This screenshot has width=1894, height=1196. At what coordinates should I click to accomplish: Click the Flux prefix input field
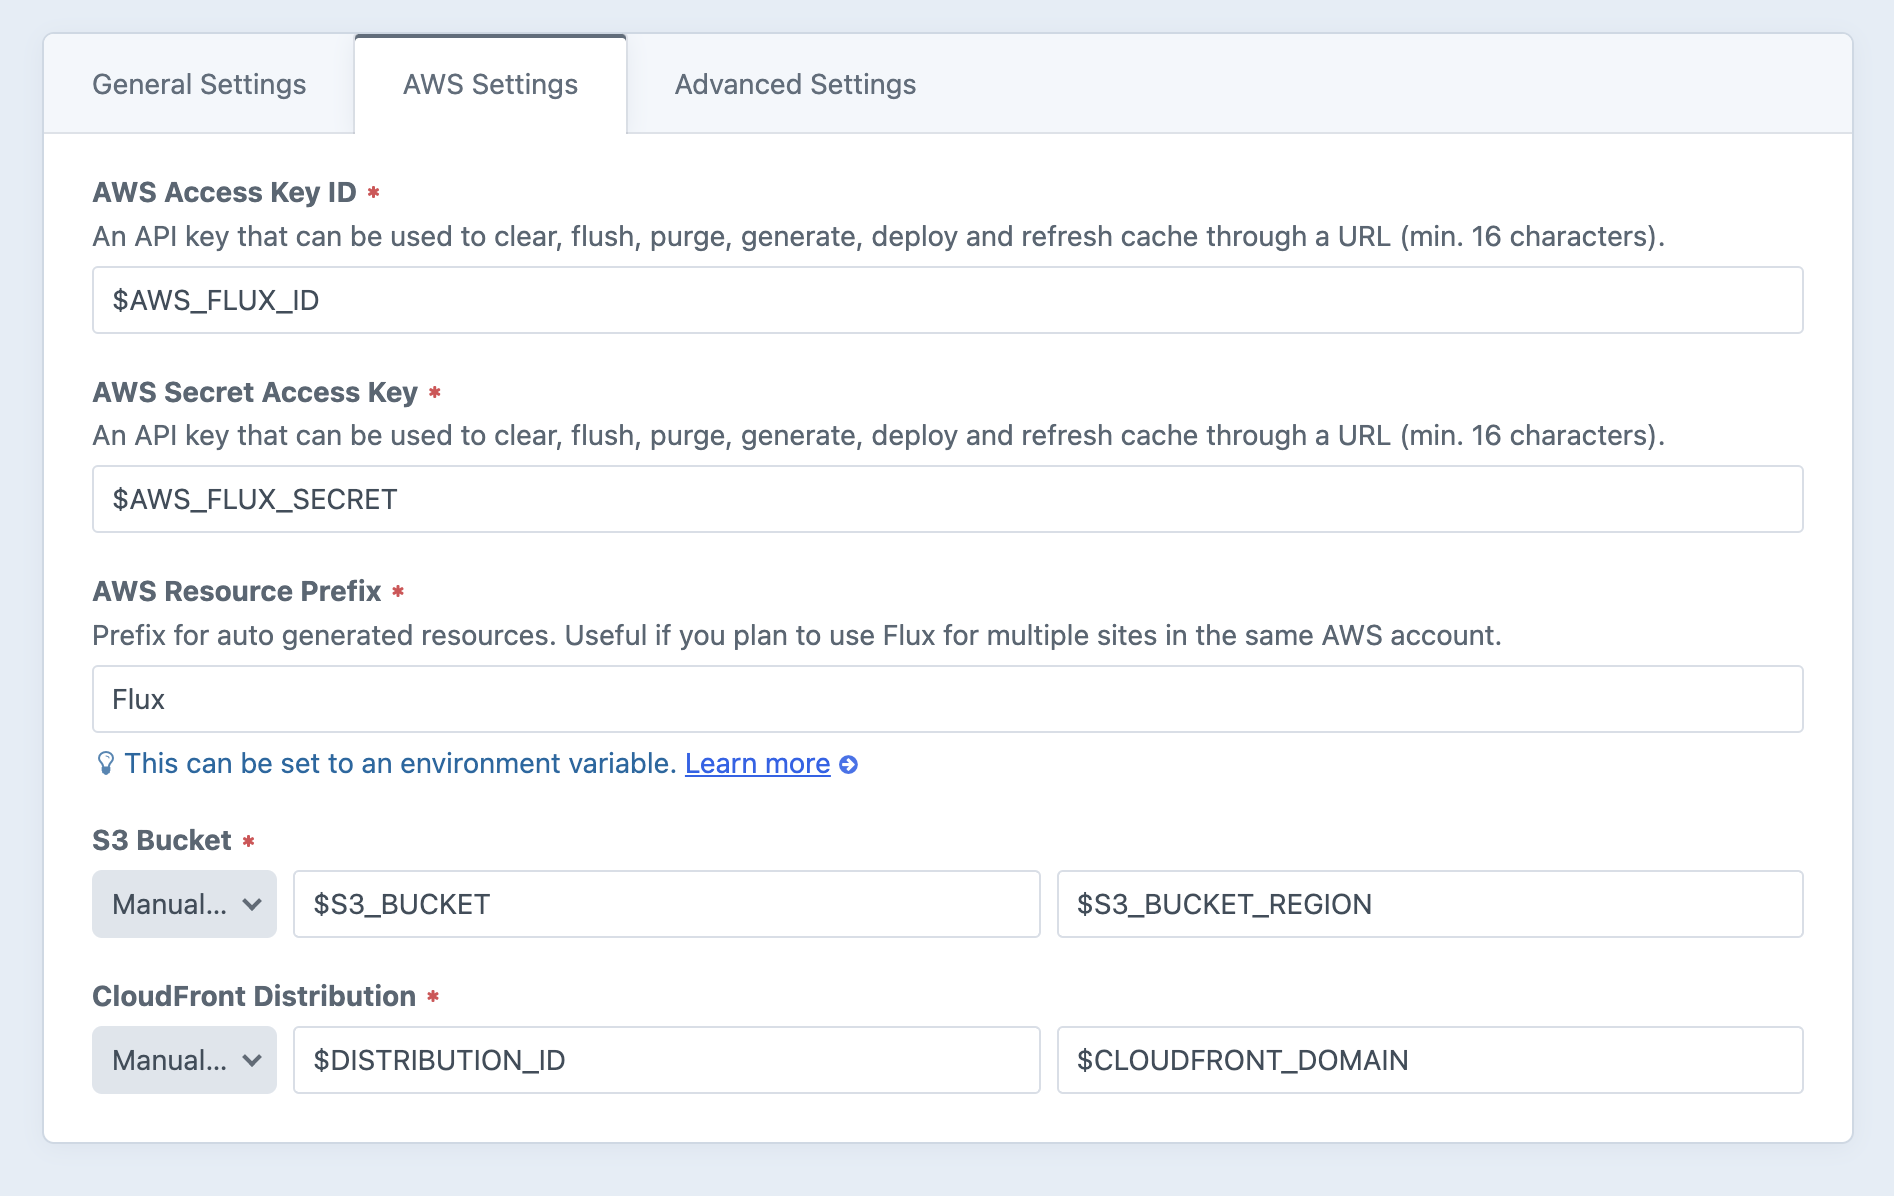(x=946, y=699)
